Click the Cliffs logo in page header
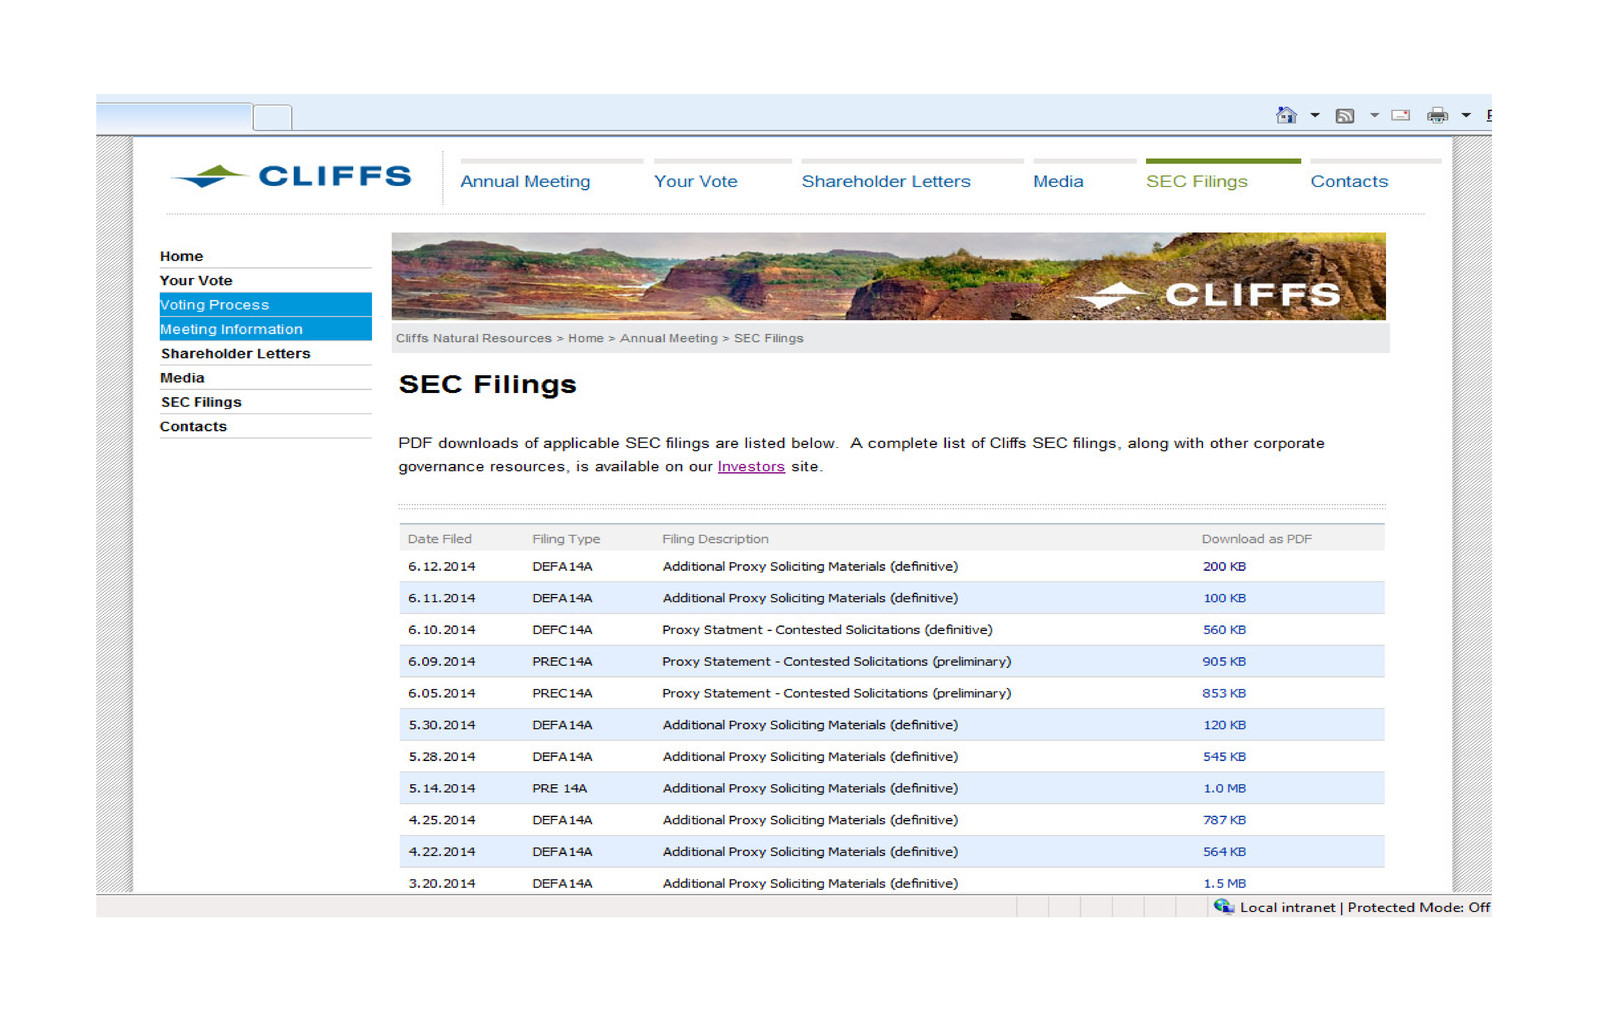 [291, 176]
